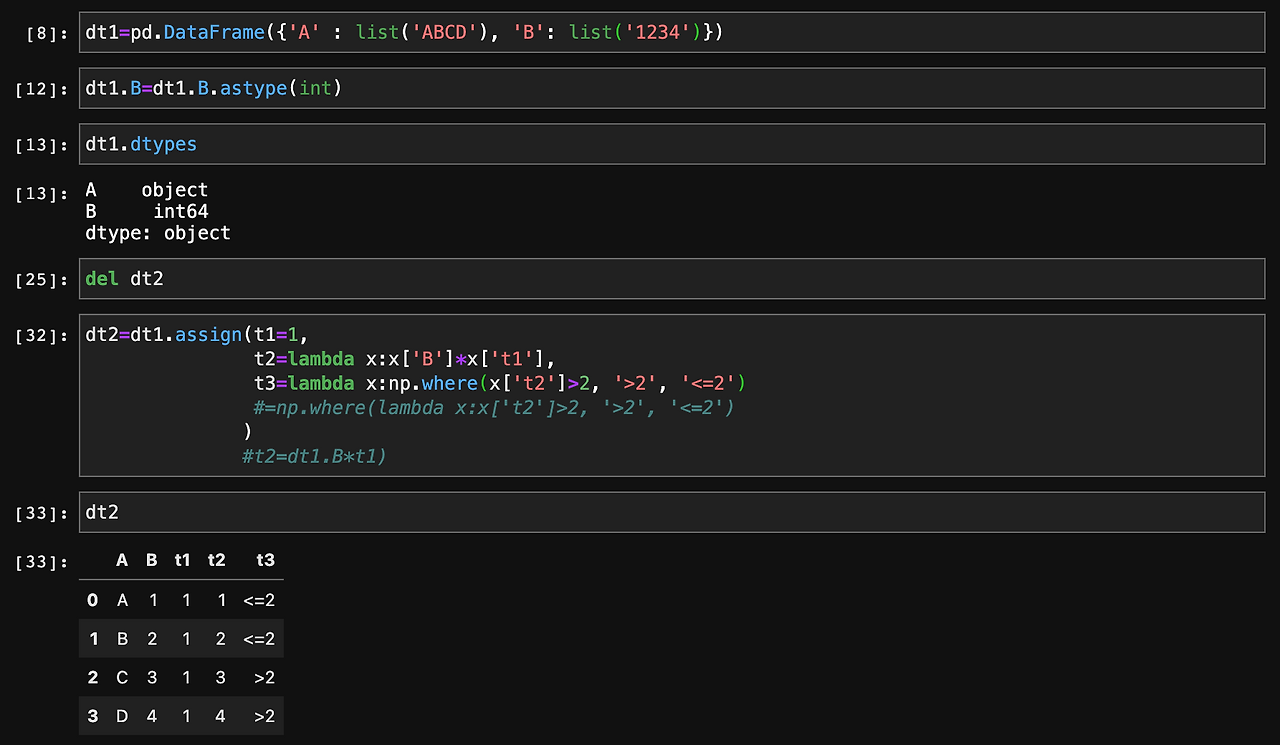Click the dt2 display code cell
Viewport: 1280px width, 745px height.
(x=672, y=512)
